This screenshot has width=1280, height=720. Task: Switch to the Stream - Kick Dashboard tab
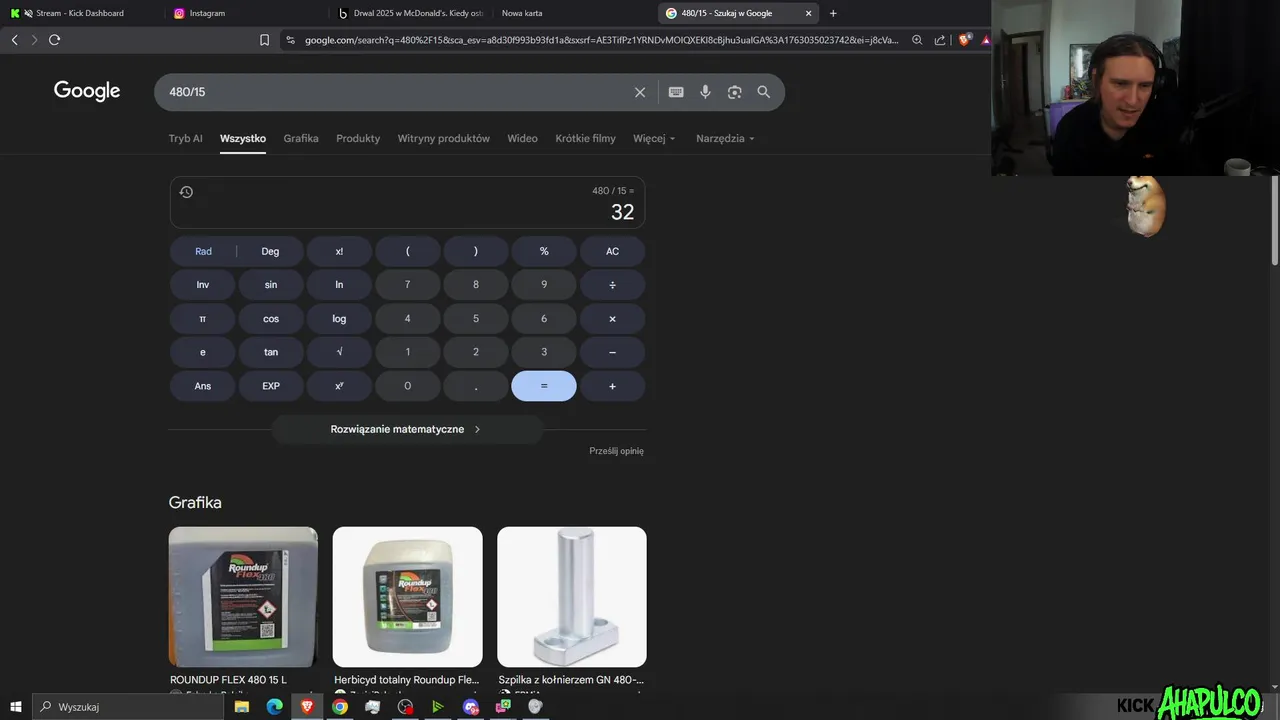pyautogui.click(x=80, y=13)
